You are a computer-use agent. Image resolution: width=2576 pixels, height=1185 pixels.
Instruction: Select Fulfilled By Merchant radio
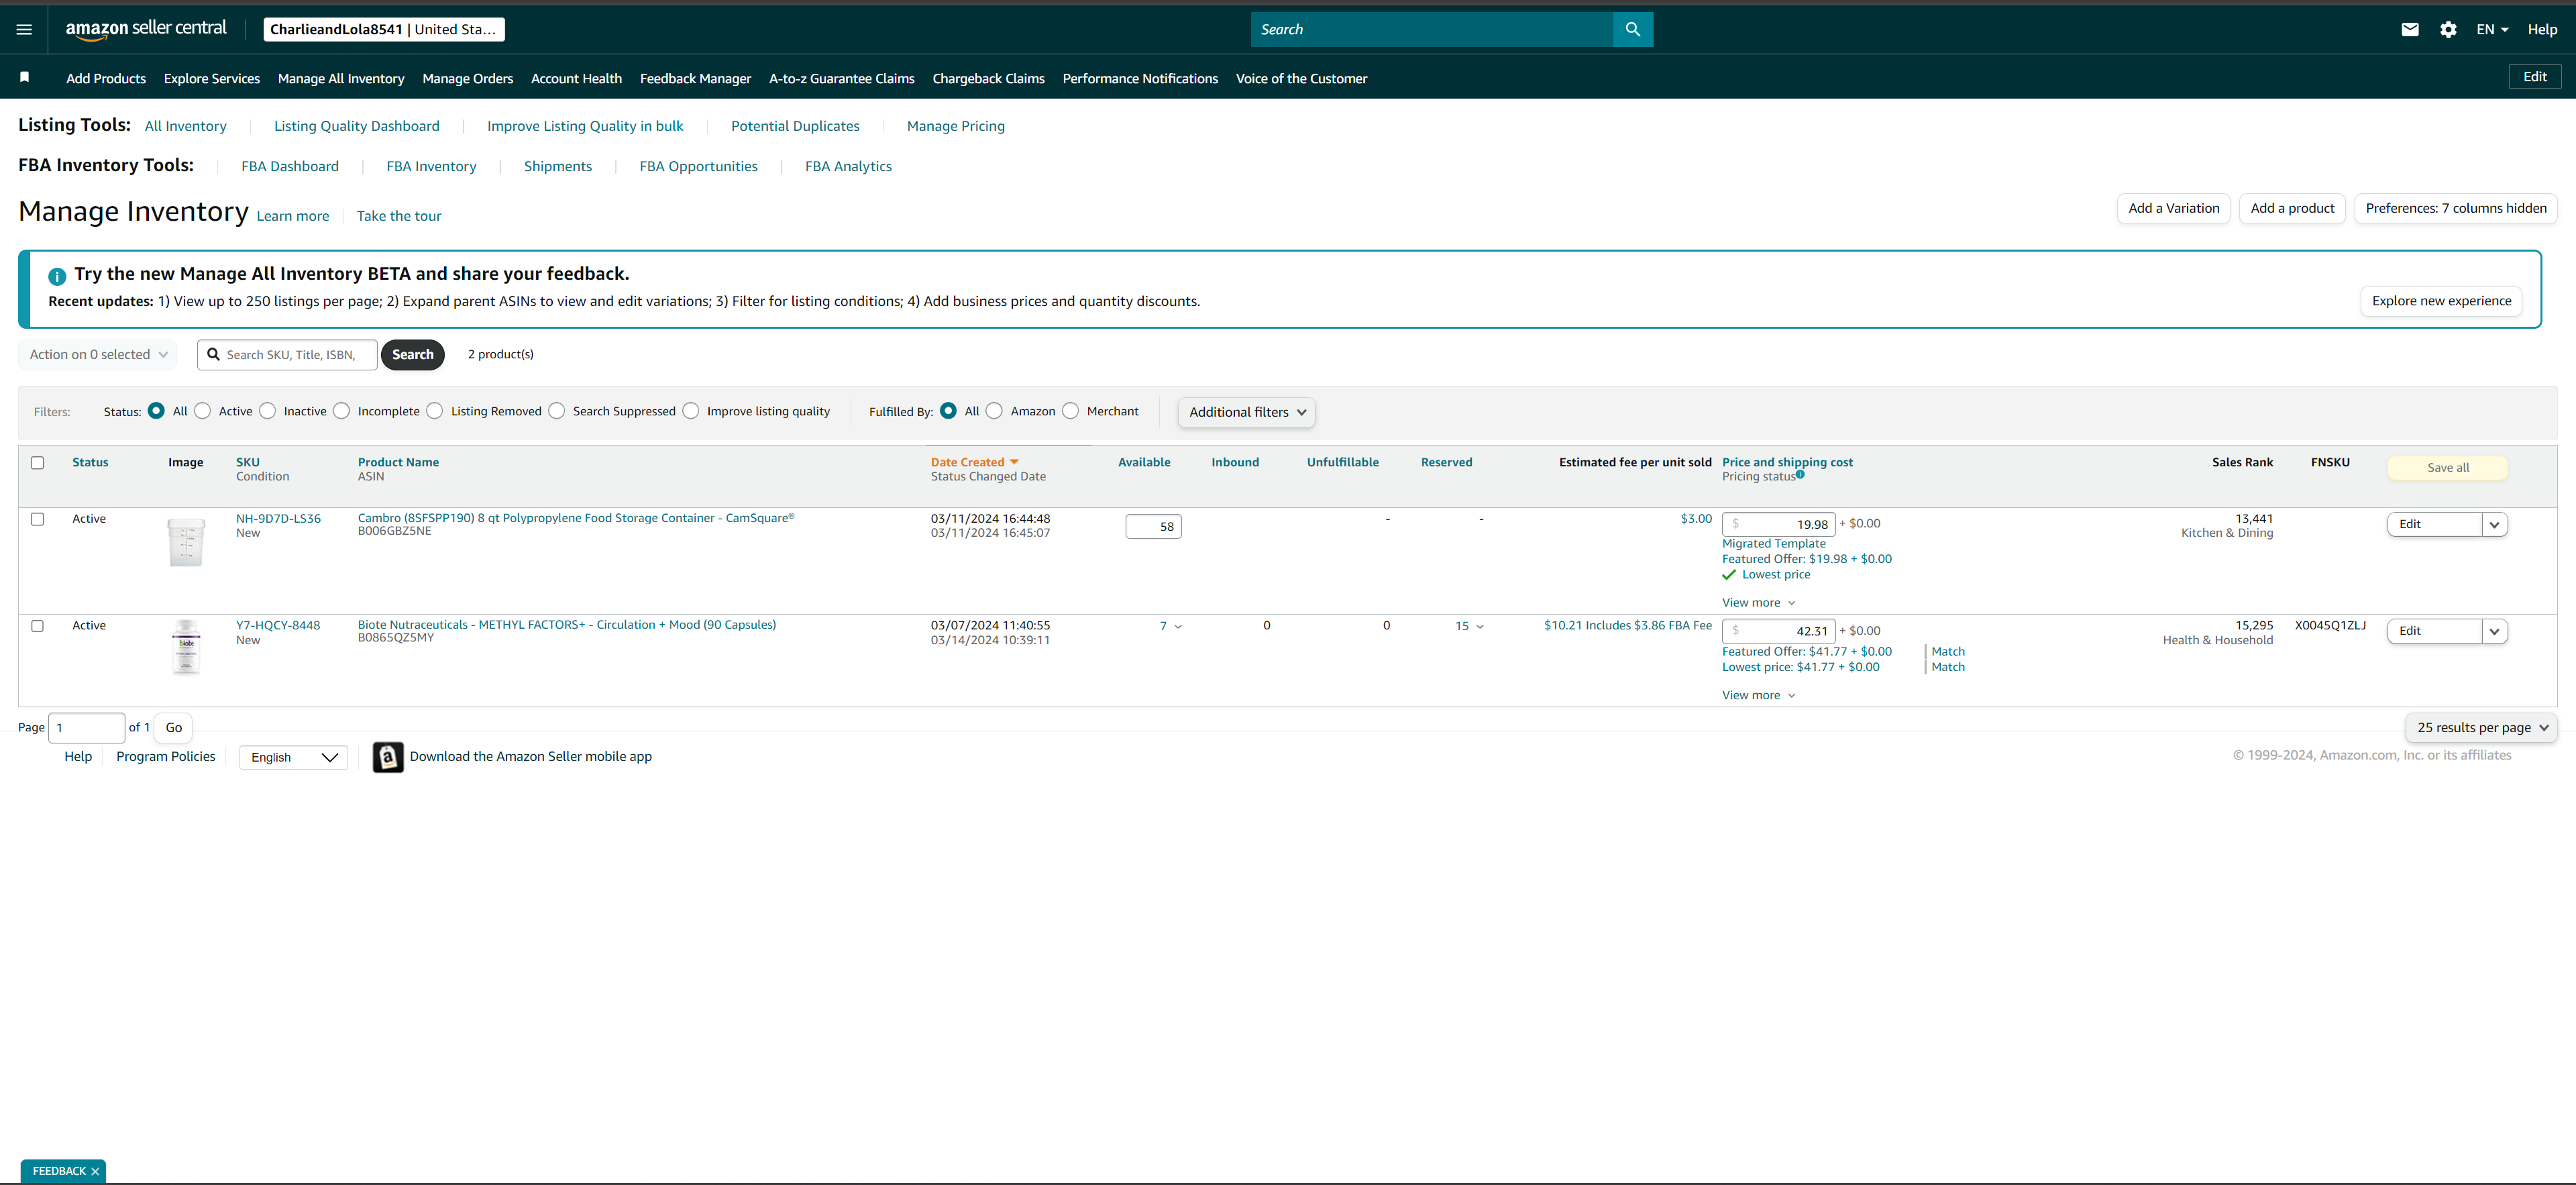coord(1071,411)
